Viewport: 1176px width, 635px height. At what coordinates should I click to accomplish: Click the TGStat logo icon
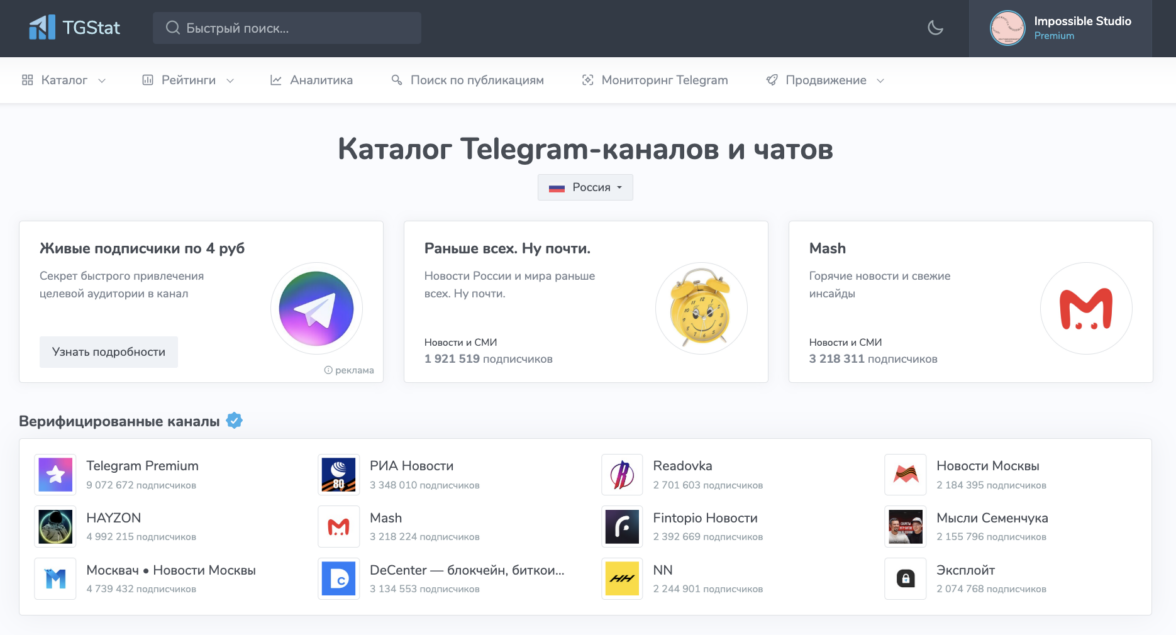[42, 28]
